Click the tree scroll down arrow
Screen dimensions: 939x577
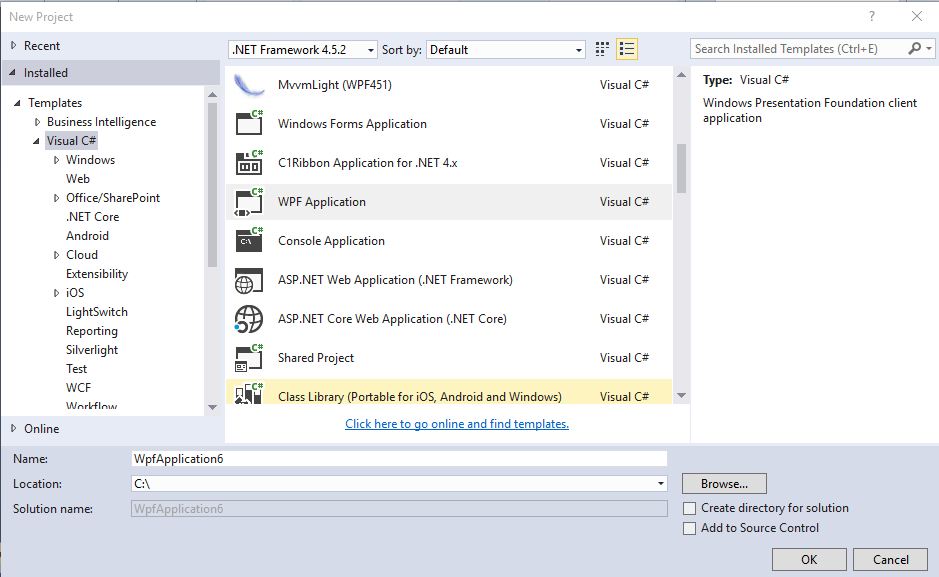click(x=213, y=407)
